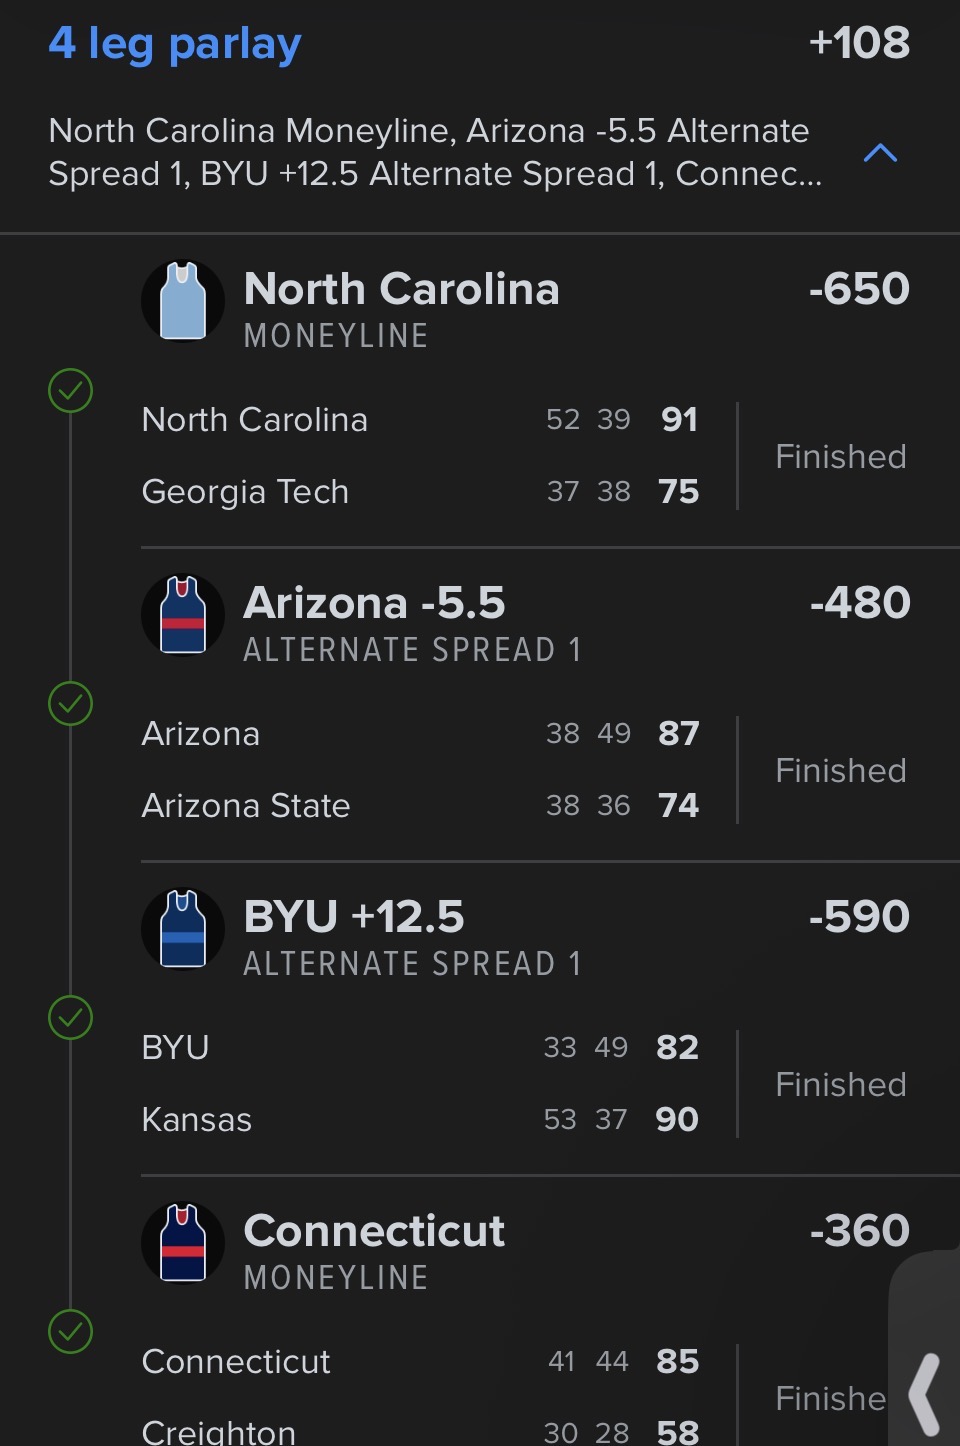Click the North Carolina light blue jersey icon
Viewport: 960px width, 1446px height.
tap(183, 301)
